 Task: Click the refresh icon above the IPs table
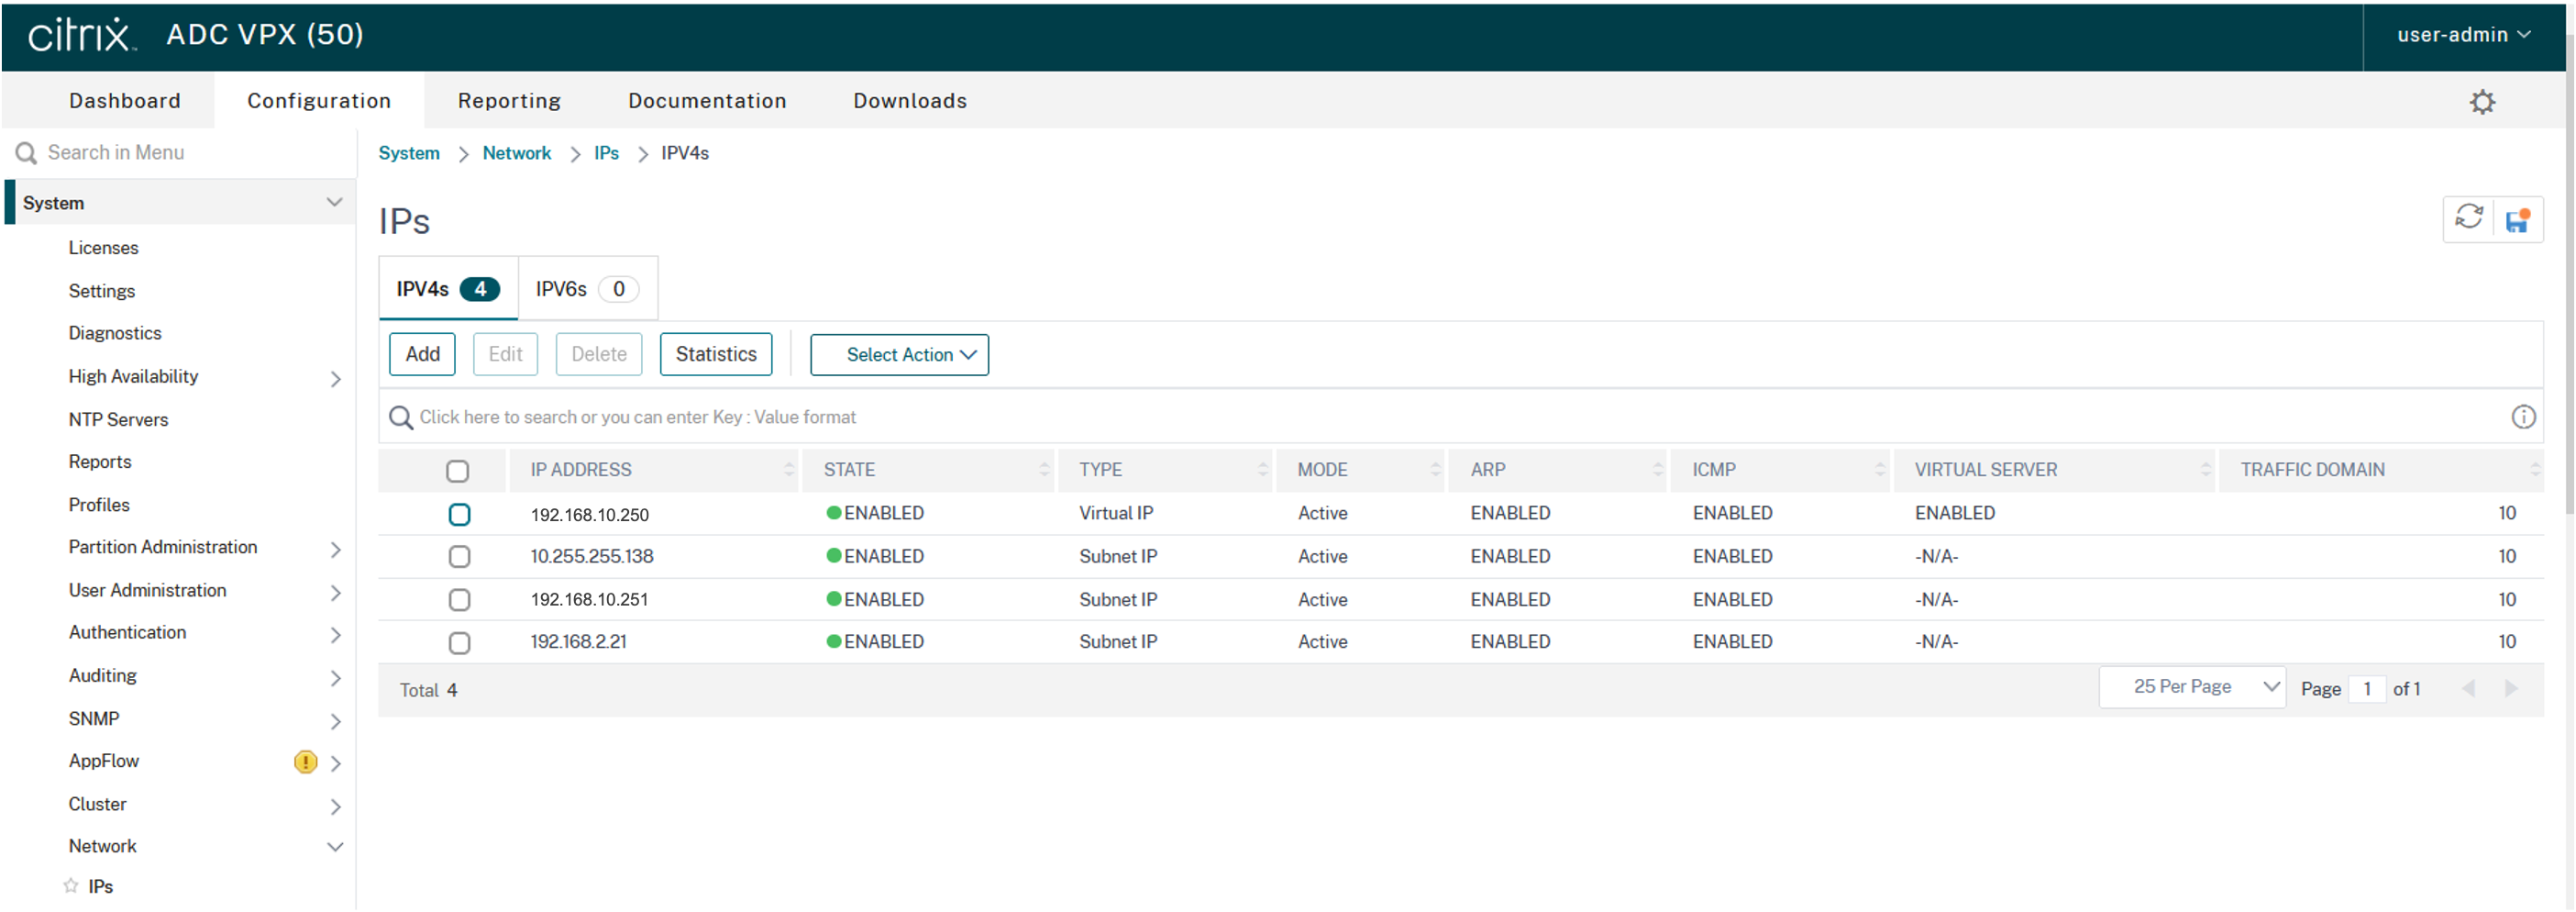tap(2468, 218)
